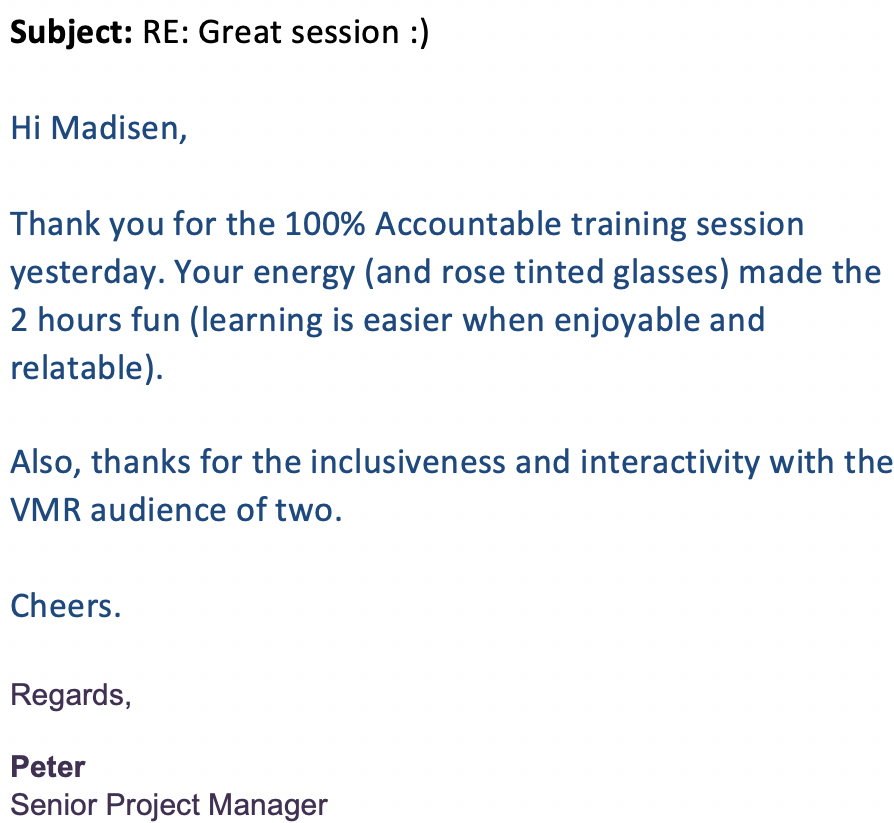Click the 'Cheers.' line

coord(66,606)
